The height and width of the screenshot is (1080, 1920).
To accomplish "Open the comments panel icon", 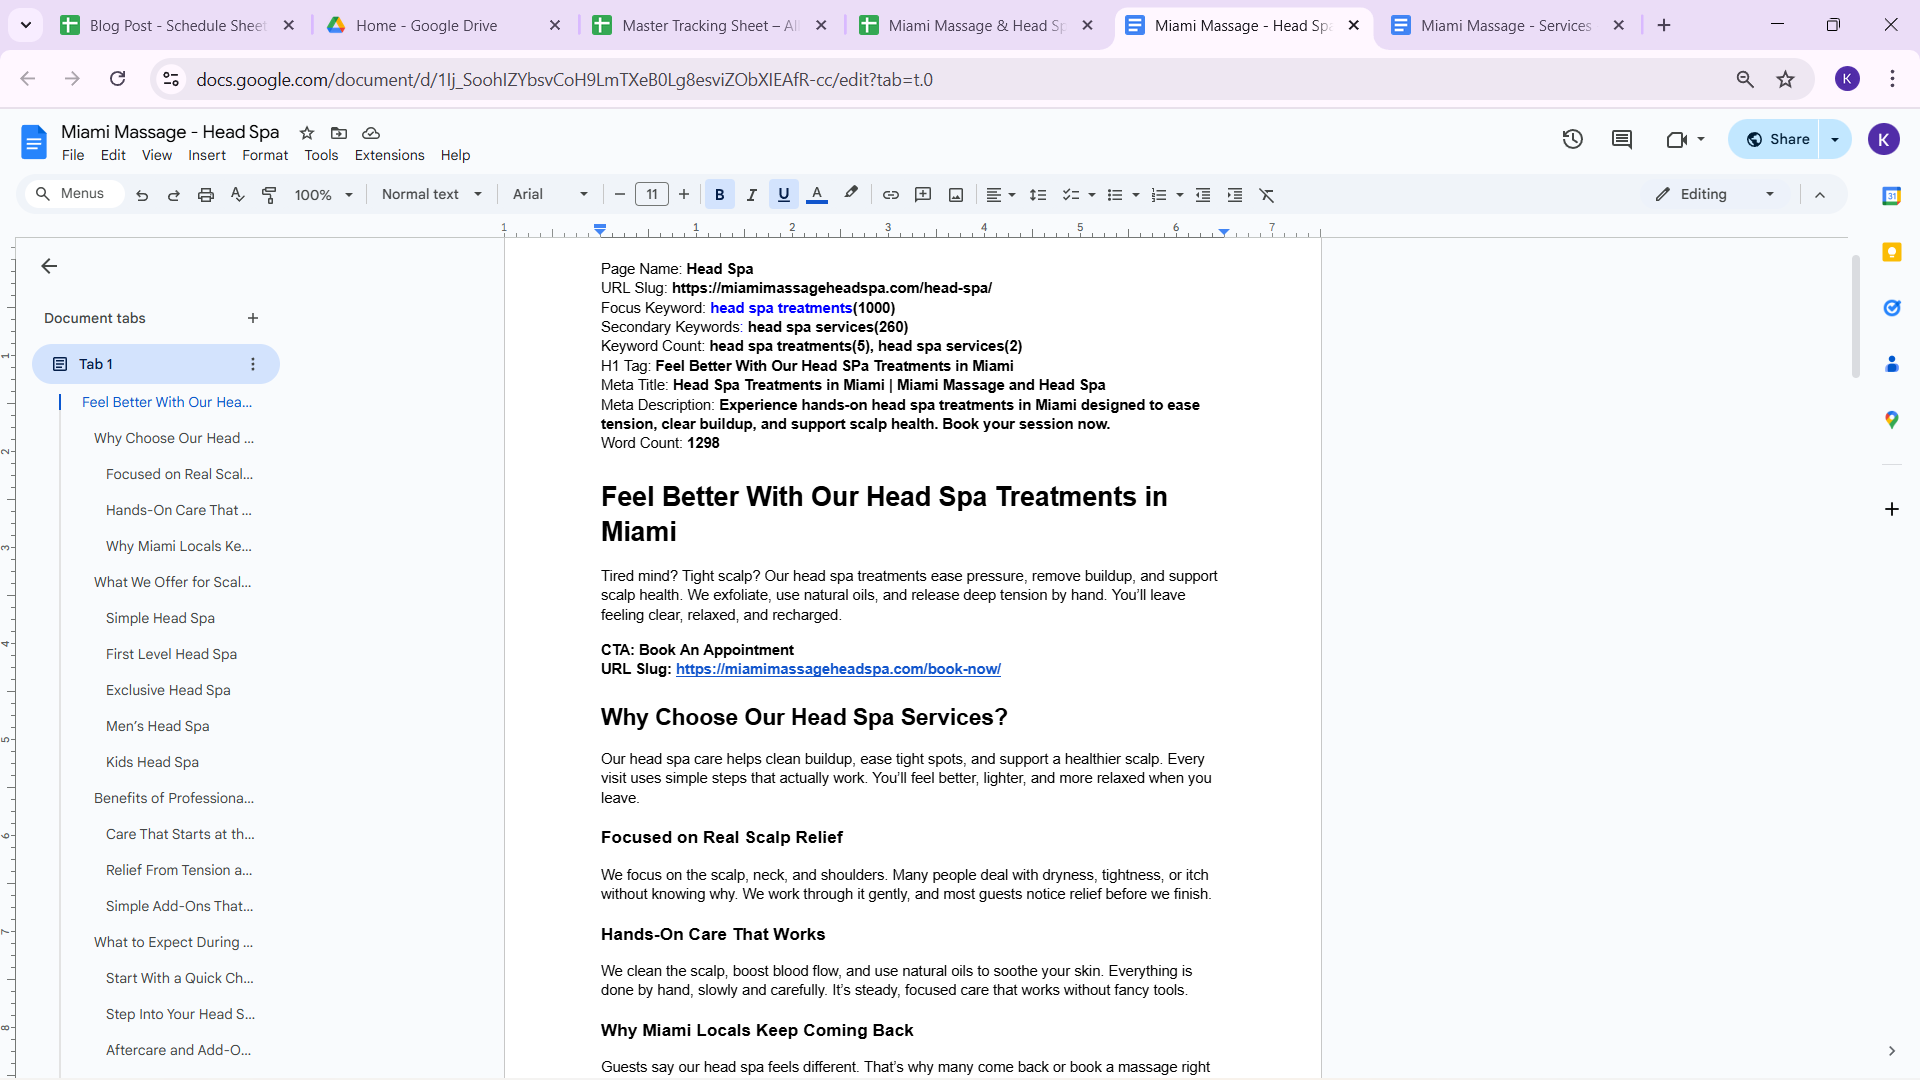I will pos(1622,140).
